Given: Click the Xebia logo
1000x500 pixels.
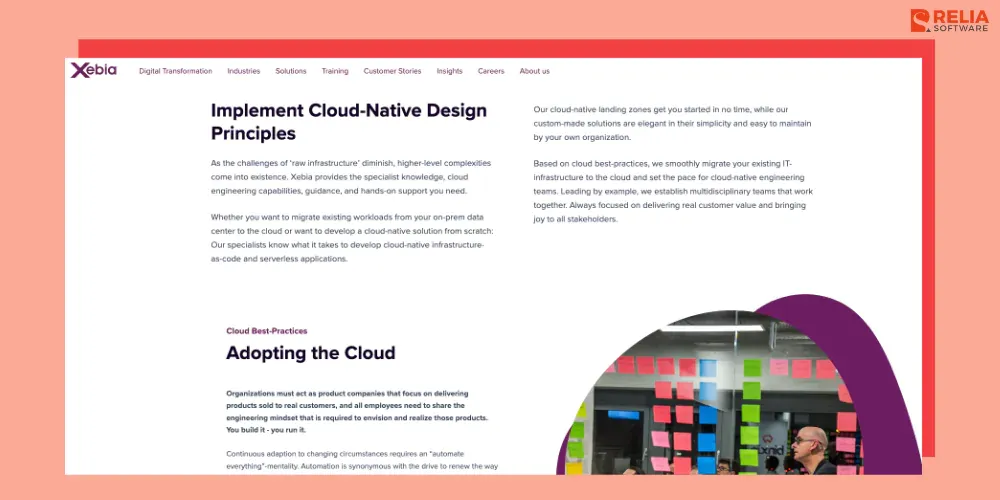Looking at the screenshot, I should coord(94,70).
